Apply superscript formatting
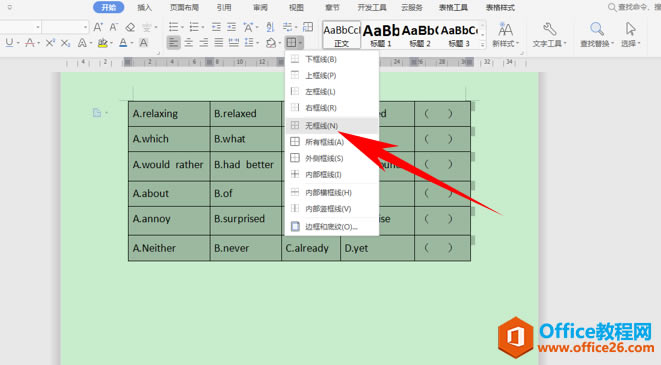 (x=50, y=43)
